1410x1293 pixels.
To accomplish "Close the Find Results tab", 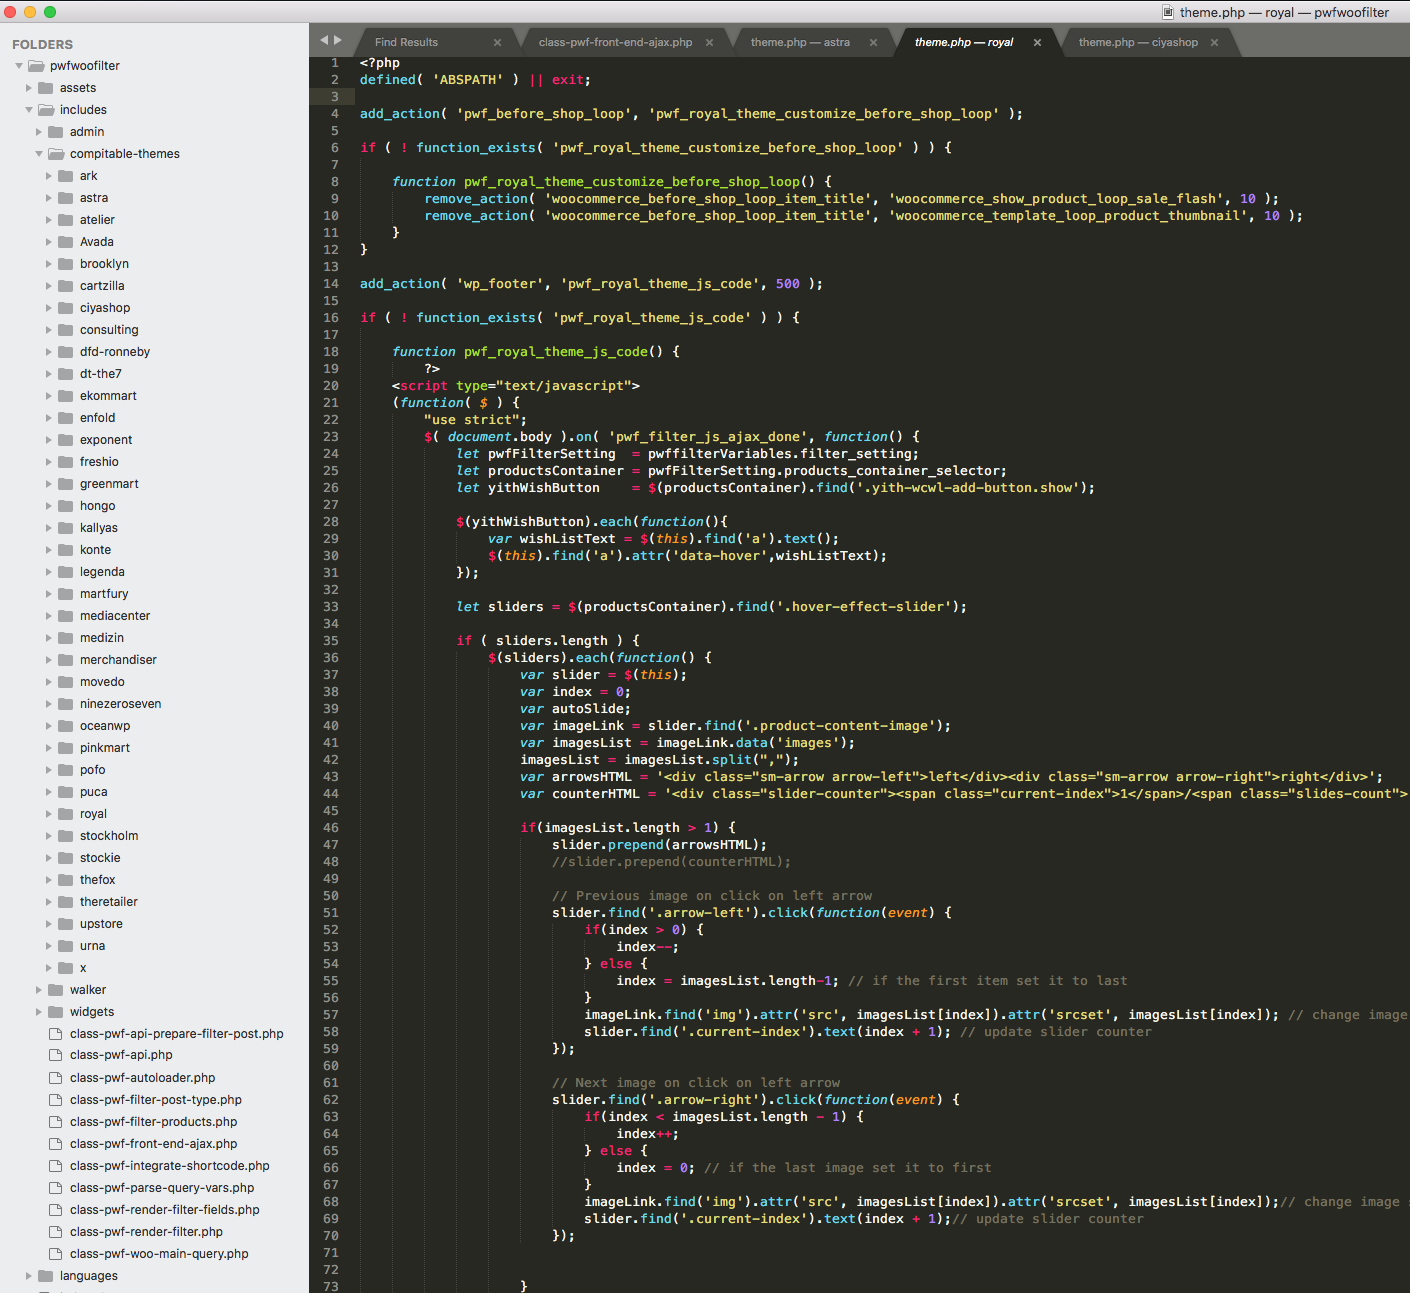I will (497, 42).
